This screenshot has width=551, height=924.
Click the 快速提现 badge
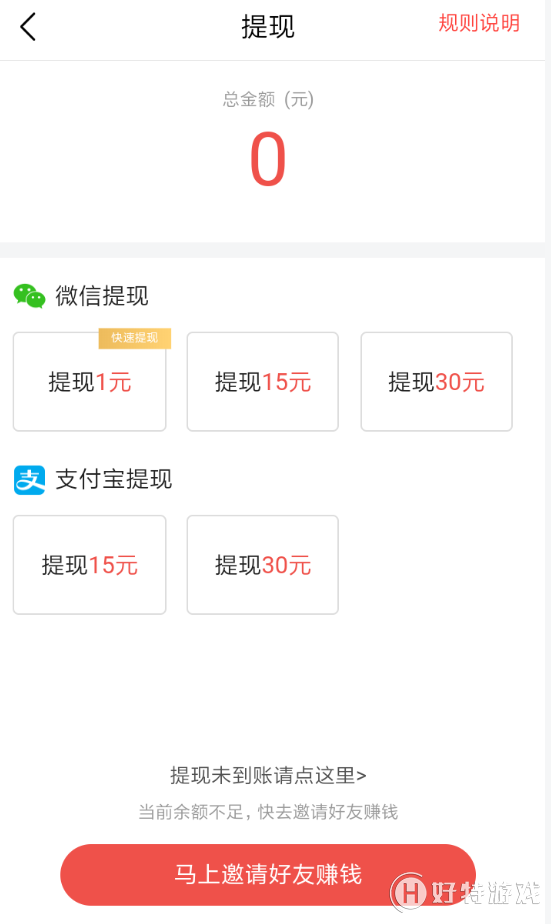(134, 338)
